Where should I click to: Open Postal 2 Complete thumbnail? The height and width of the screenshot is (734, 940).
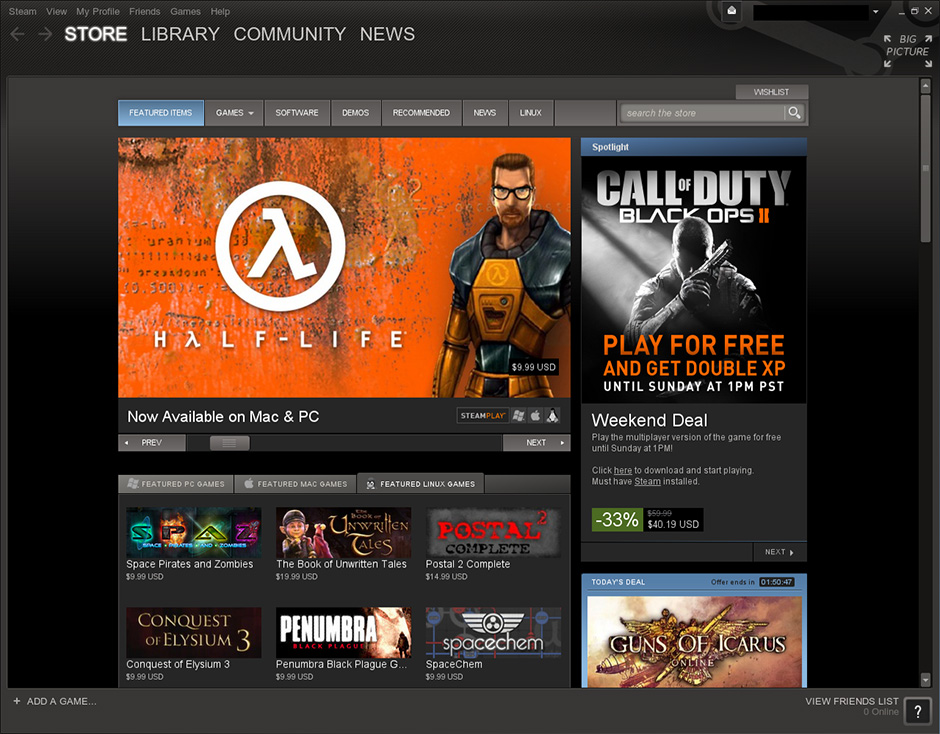[x=493, y=533]
